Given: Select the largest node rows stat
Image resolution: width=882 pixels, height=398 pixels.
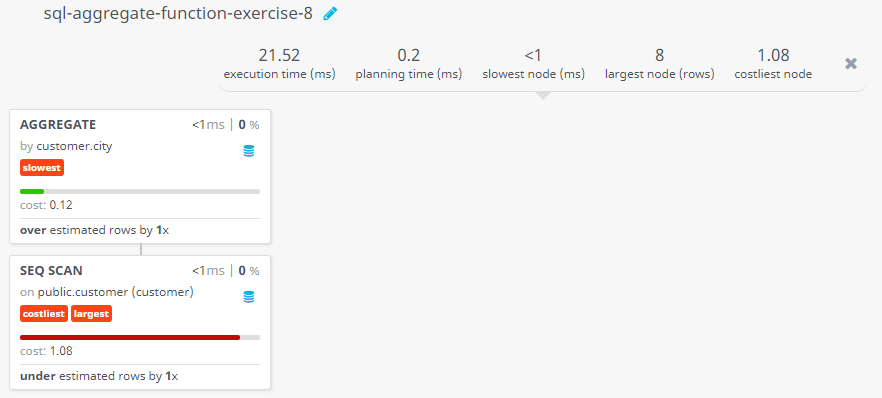Looking at the screenshot, I should (x=659, y=64).
